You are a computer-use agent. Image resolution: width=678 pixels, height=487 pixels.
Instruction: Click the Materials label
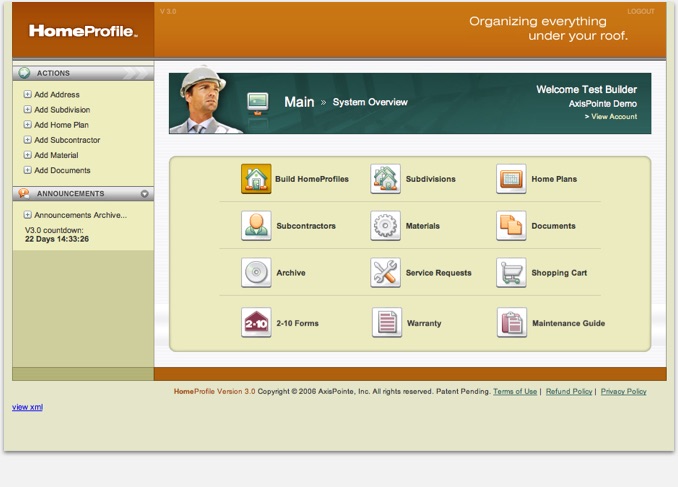click(422, 226)
